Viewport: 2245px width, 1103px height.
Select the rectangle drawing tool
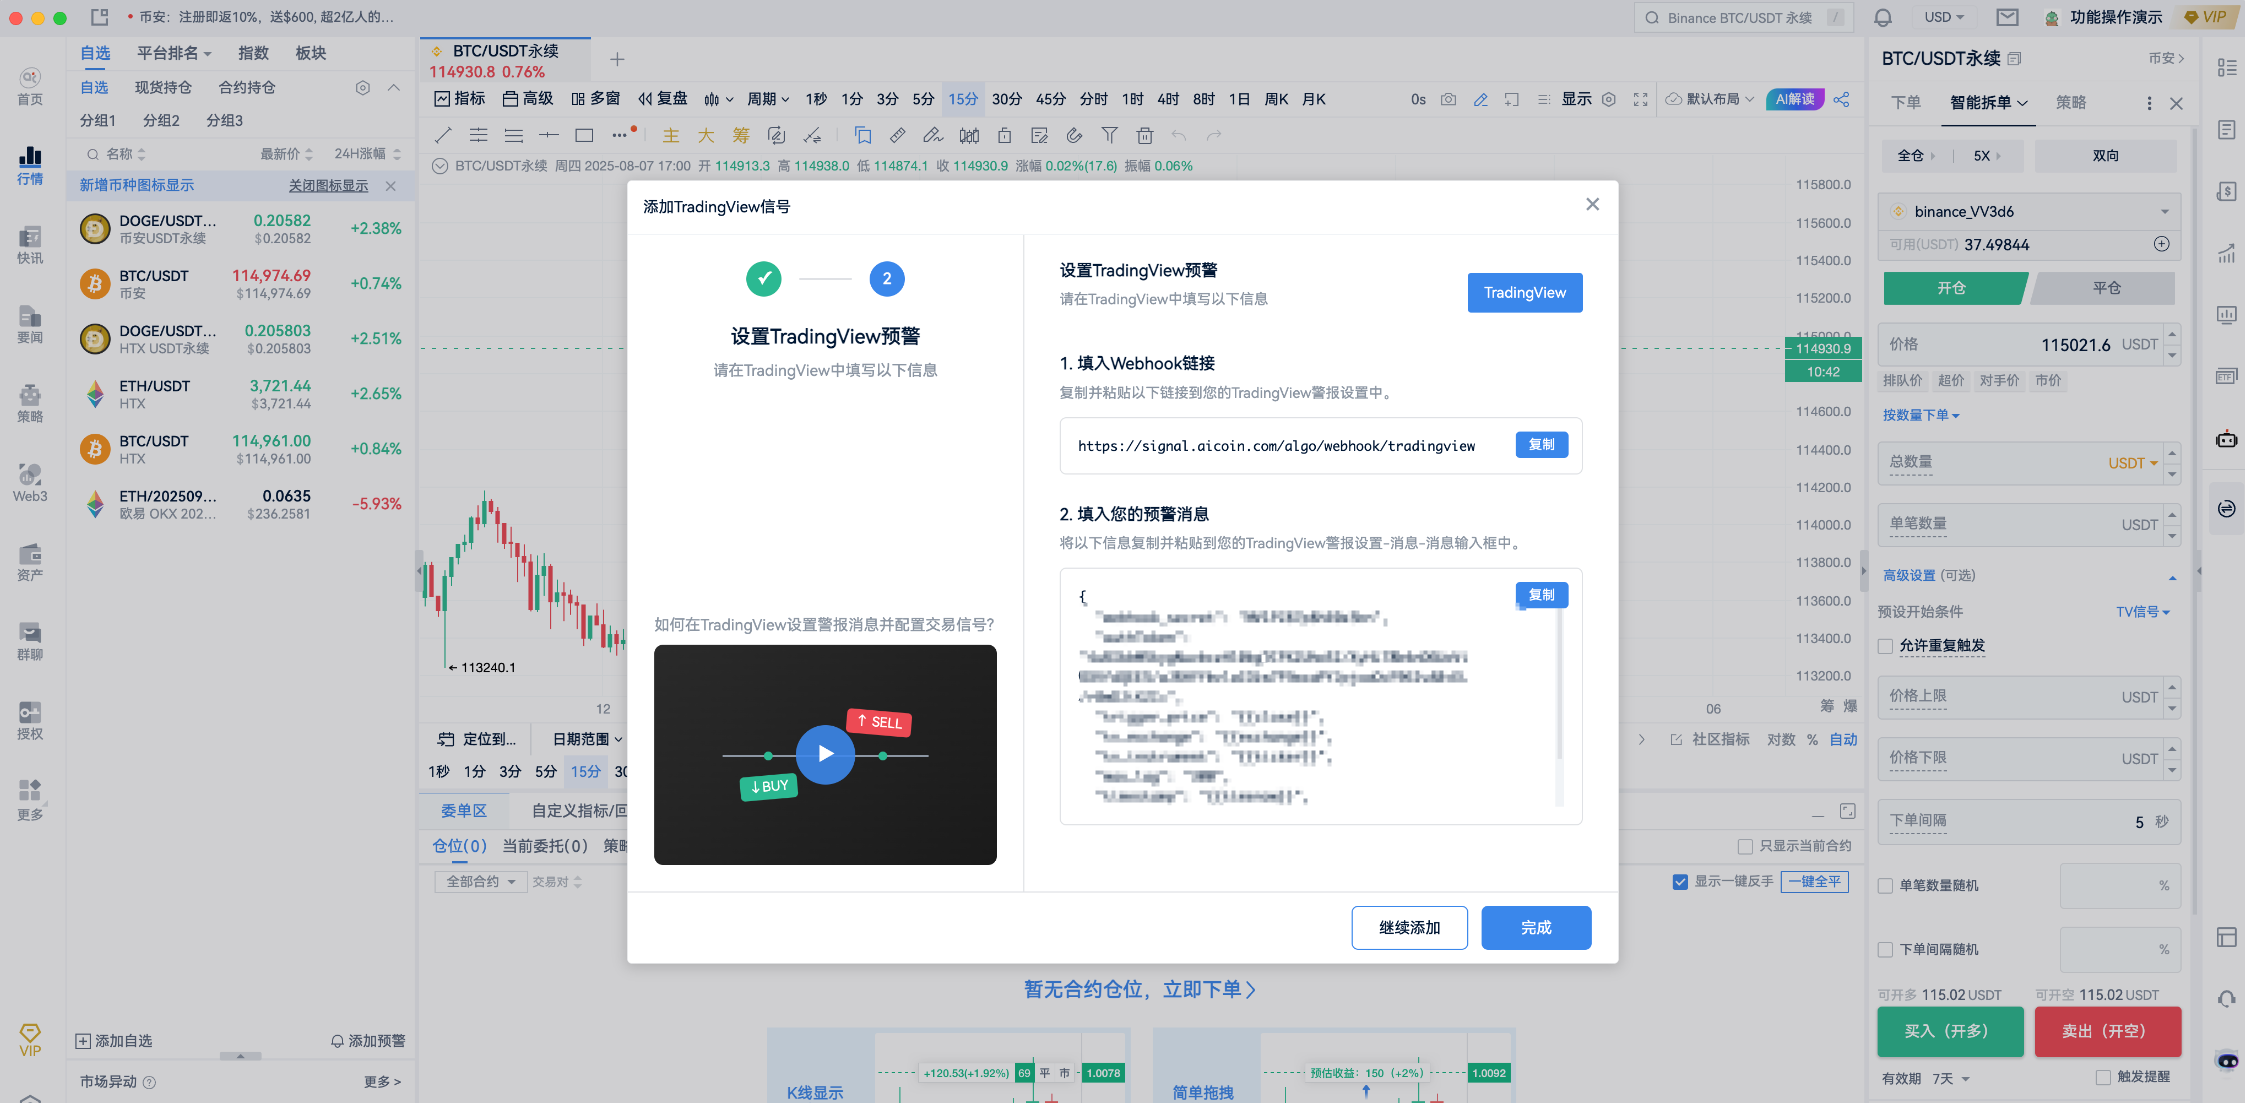point(584,135)
